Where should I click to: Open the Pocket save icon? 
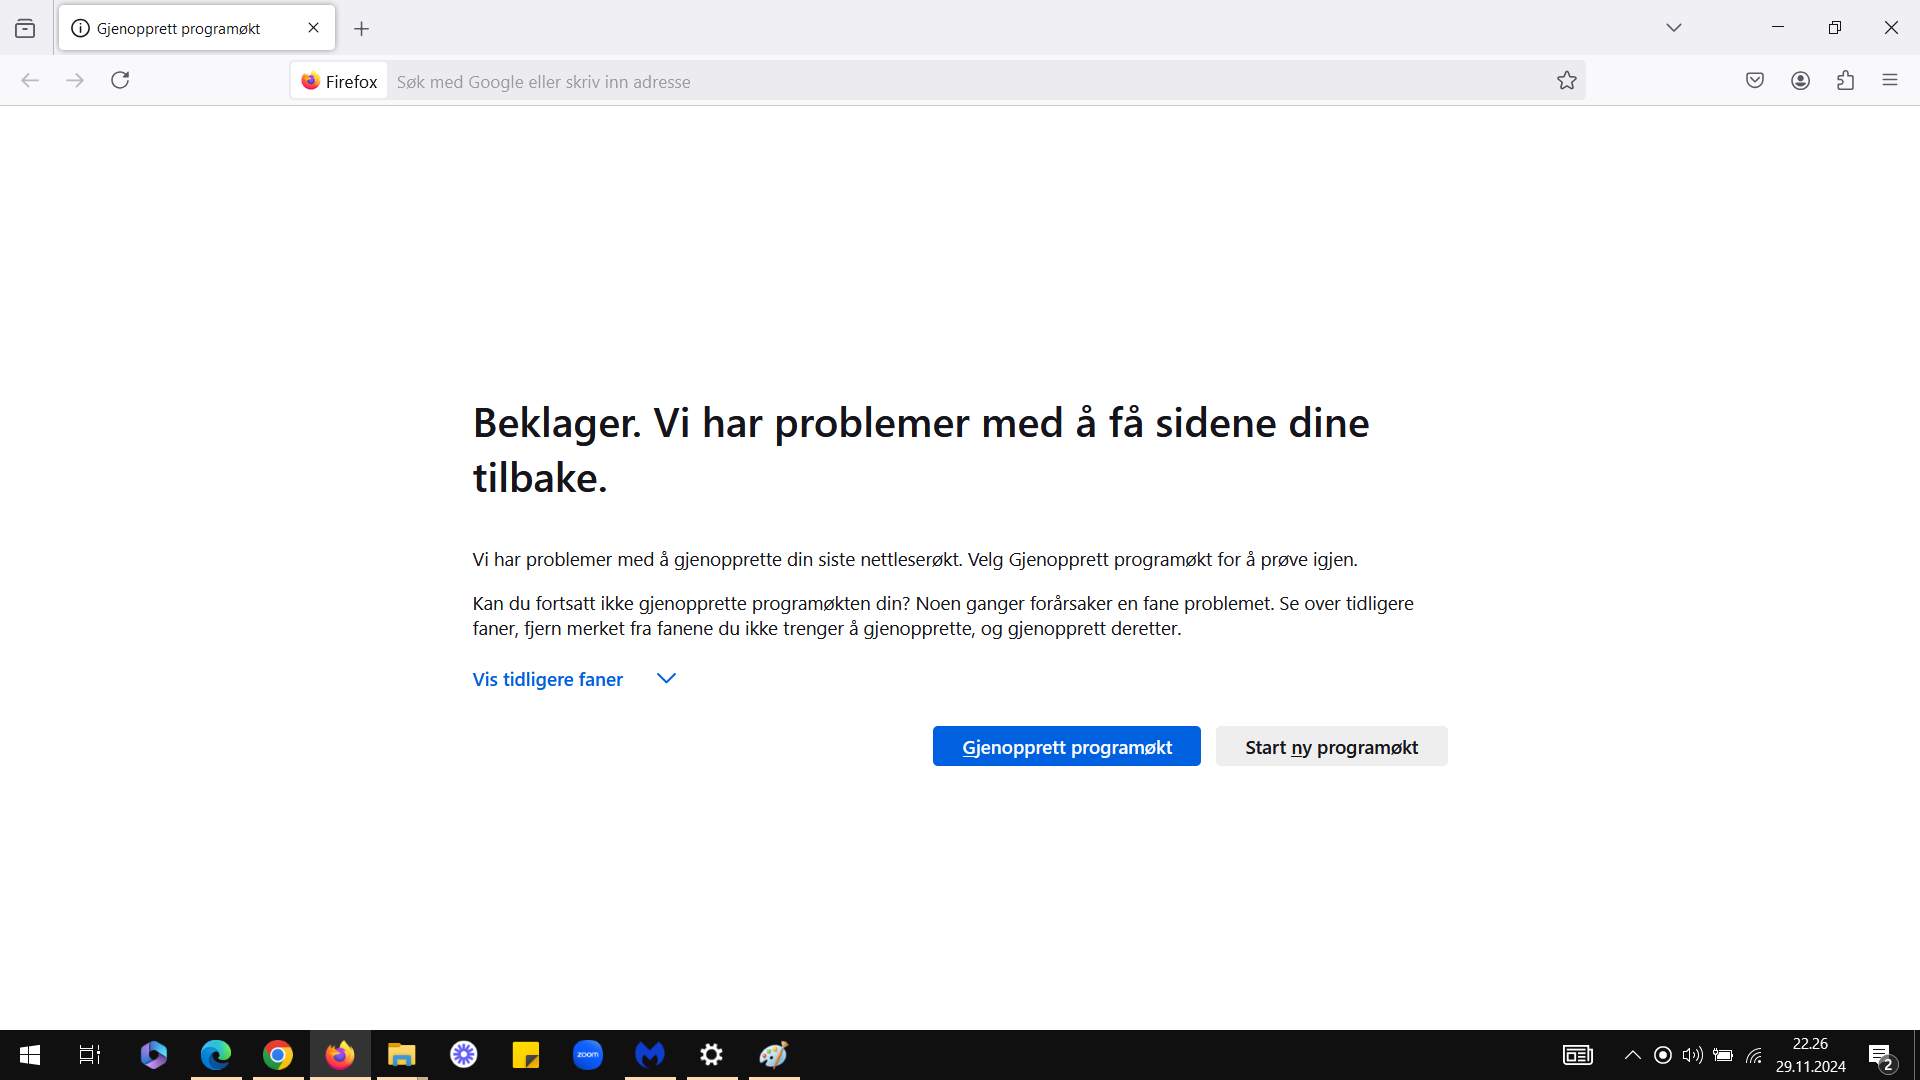1755,81
